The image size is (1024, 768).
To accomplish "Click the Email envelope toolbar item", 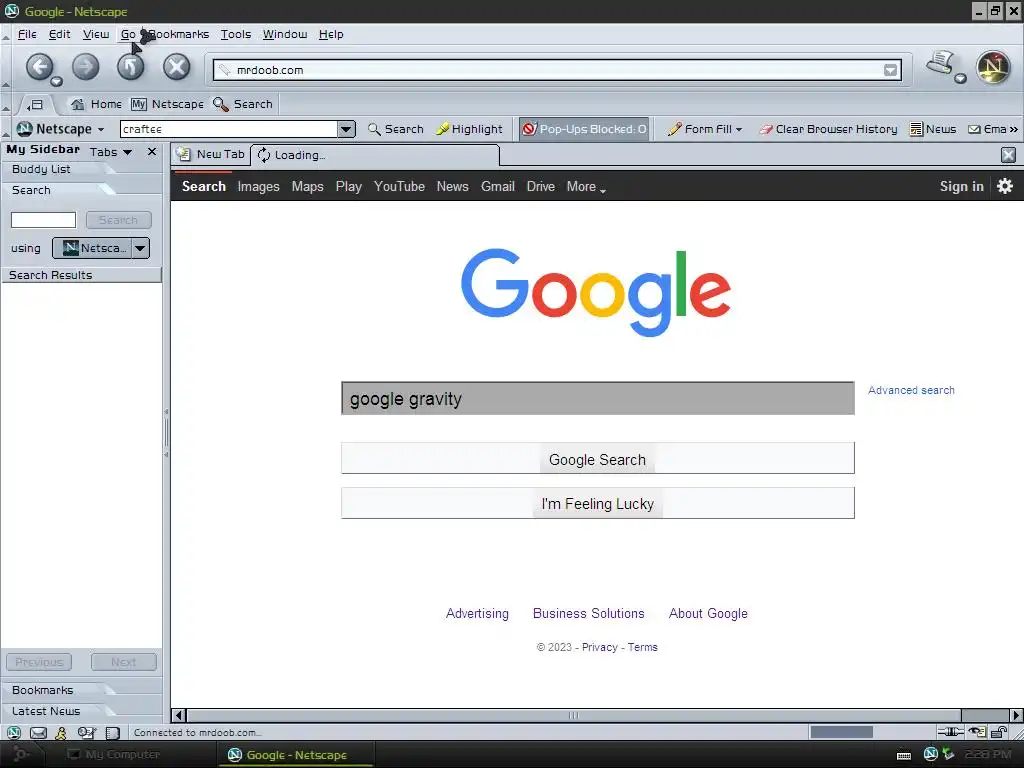I will [x=987, y=129].
